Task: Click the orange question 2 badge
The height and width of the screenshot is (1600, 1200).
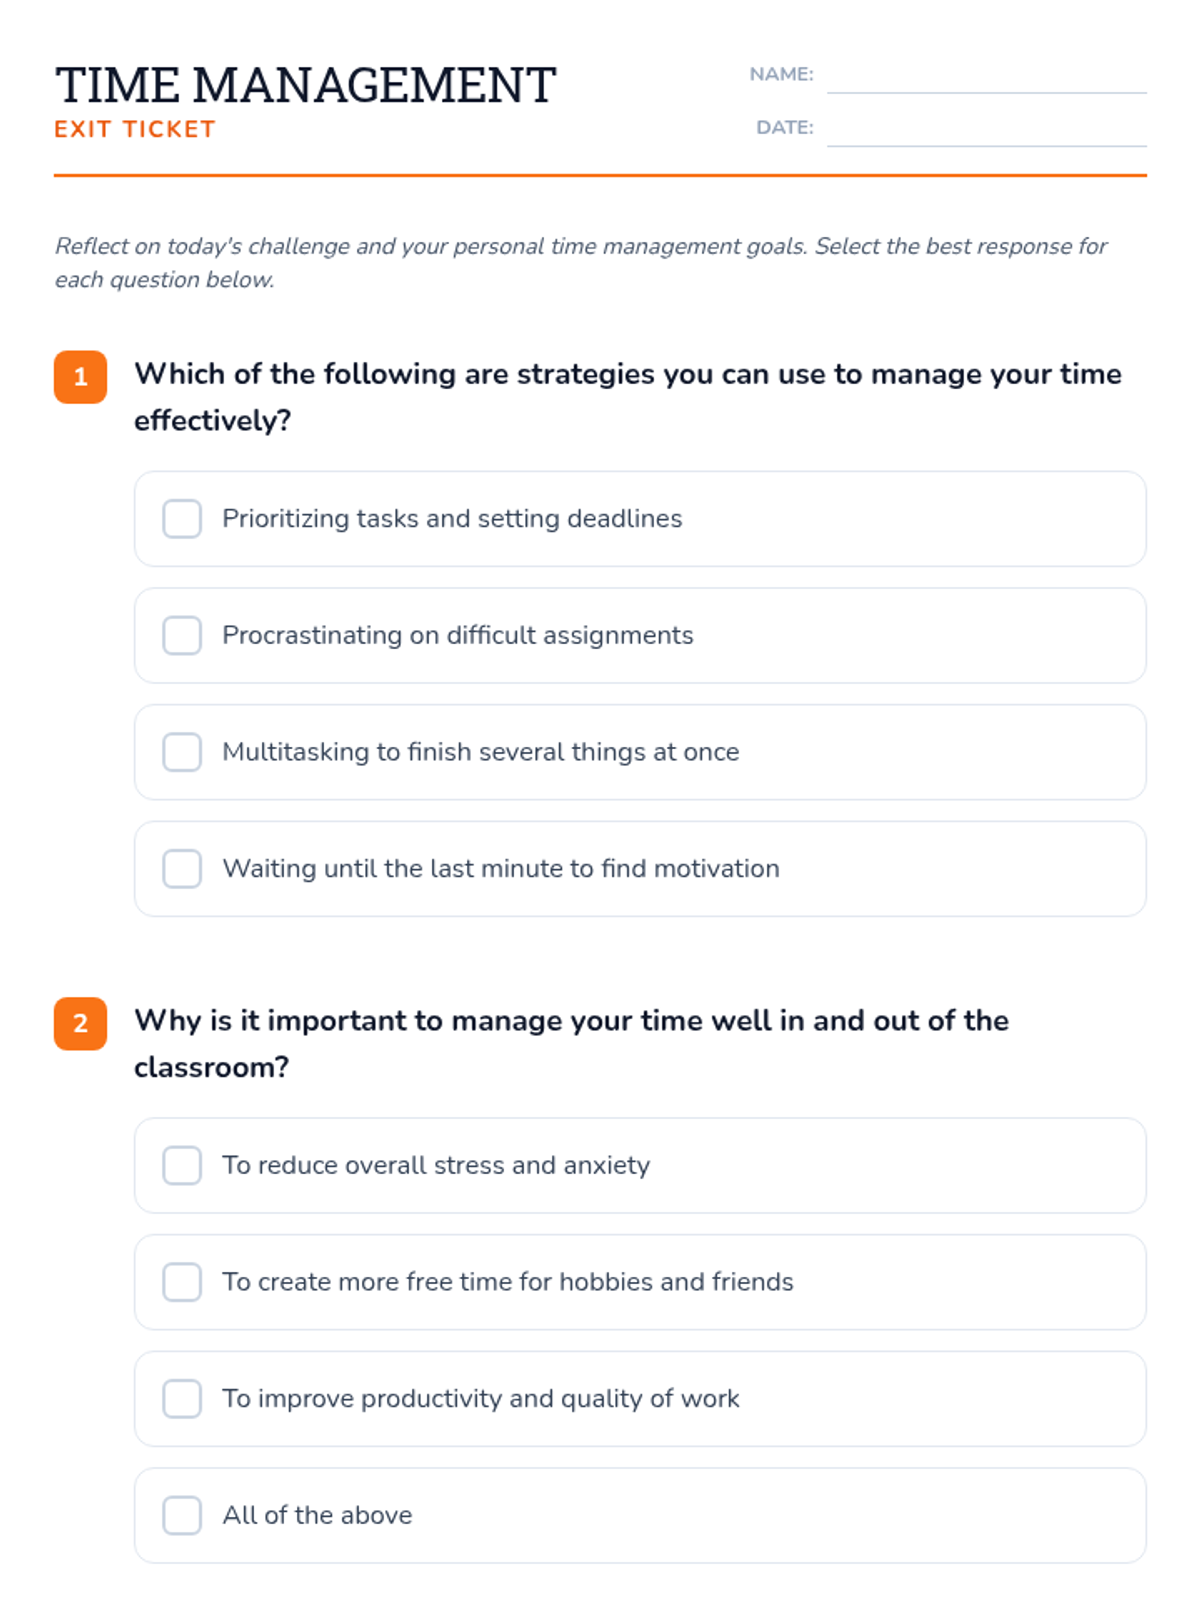Action: tap(80, 1024)
